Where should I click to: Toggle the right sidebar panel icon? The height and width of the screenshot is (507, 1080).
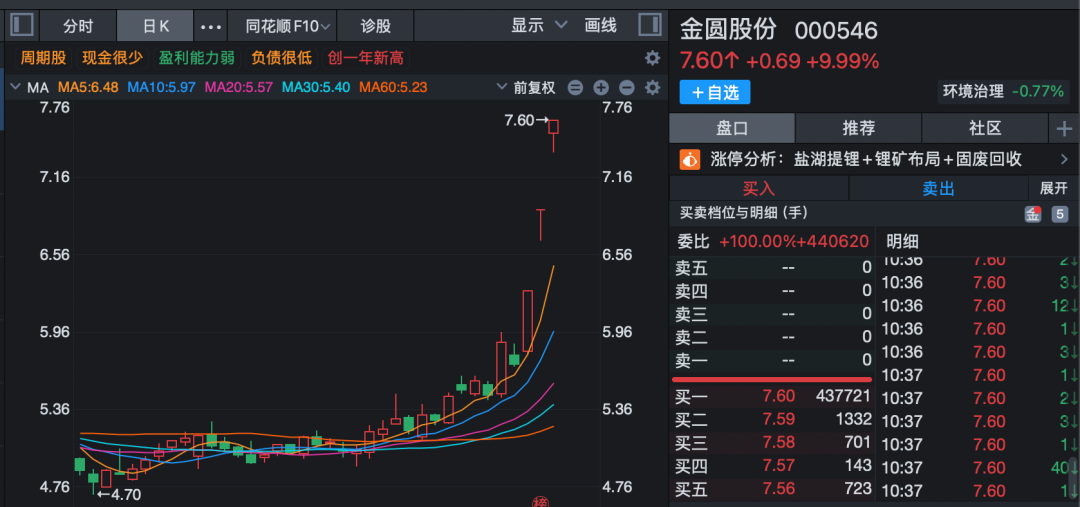[x=650, y=25]
